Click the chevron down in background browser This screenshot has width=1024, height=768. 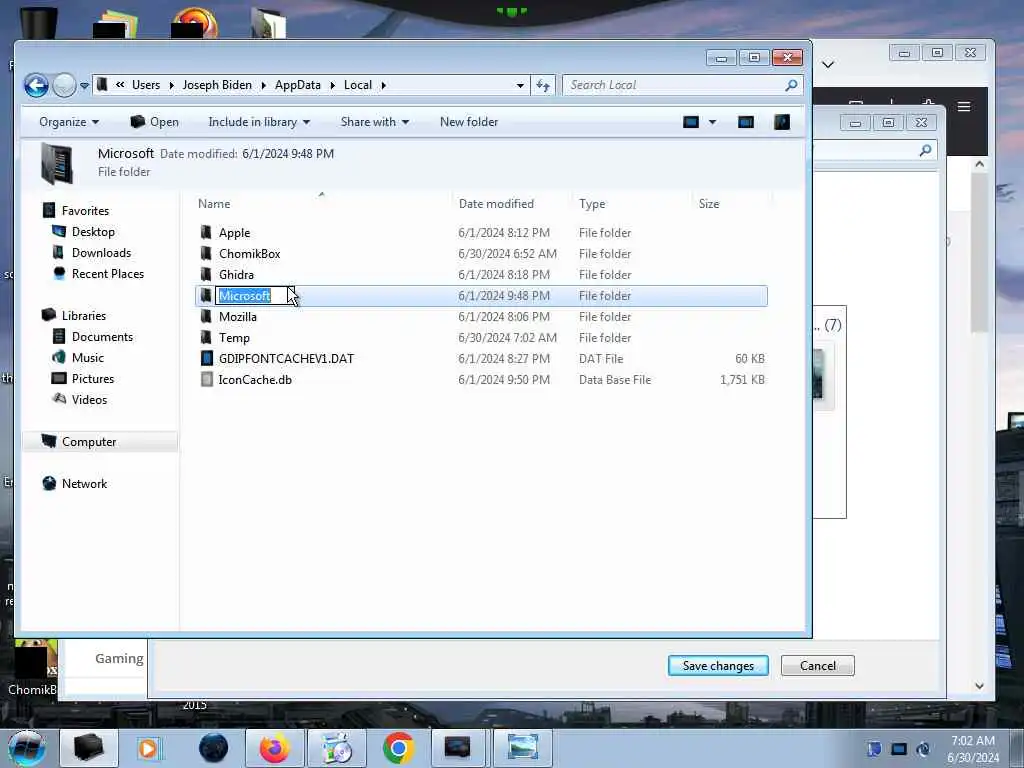(828, 64)
